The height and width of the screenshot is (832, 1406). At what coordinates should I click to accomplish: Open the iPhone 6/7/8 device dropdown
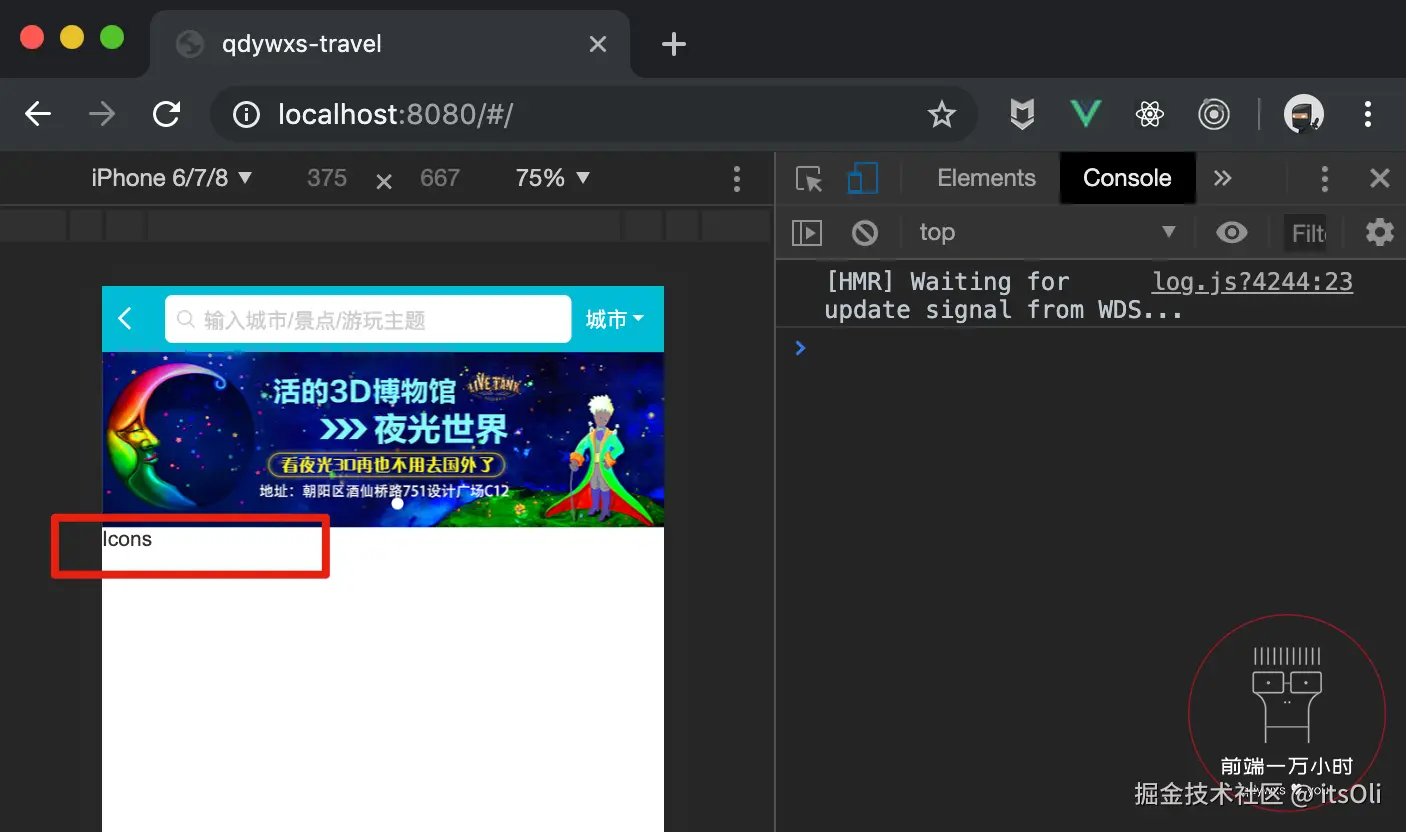pos(172,178)
